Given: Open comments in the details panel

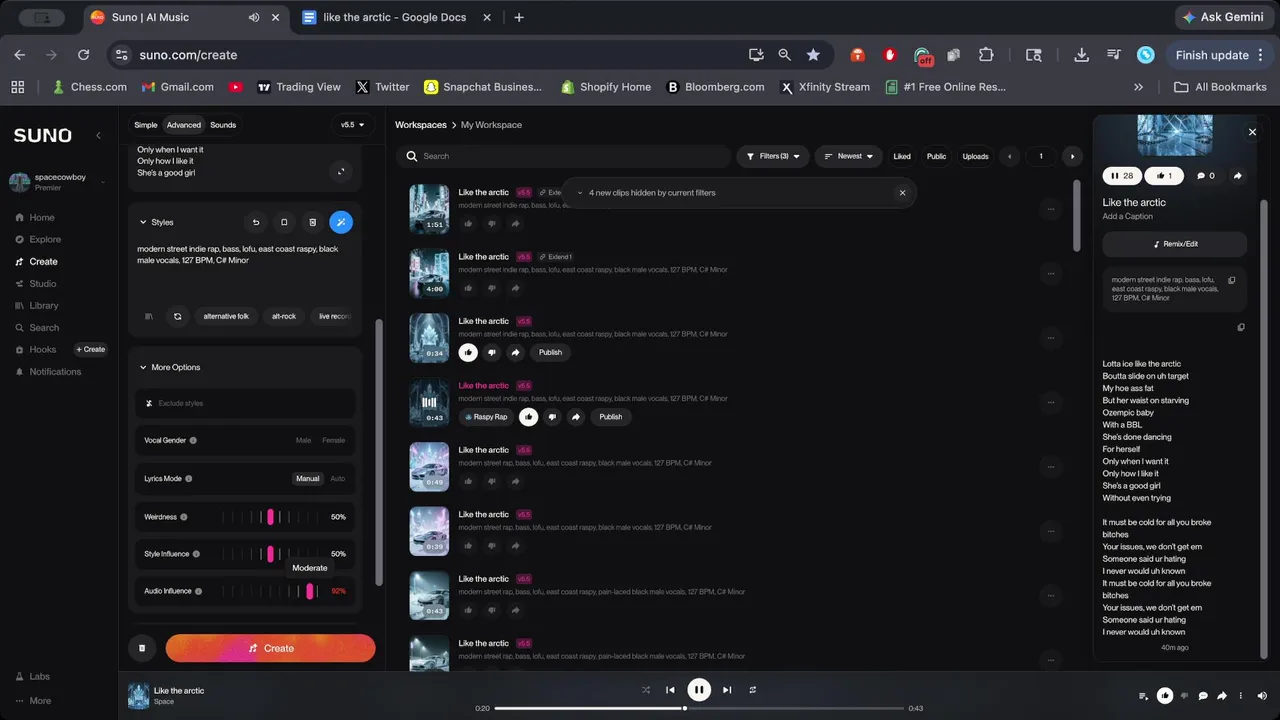Looking at the screenshot, I should (1205, 176).
